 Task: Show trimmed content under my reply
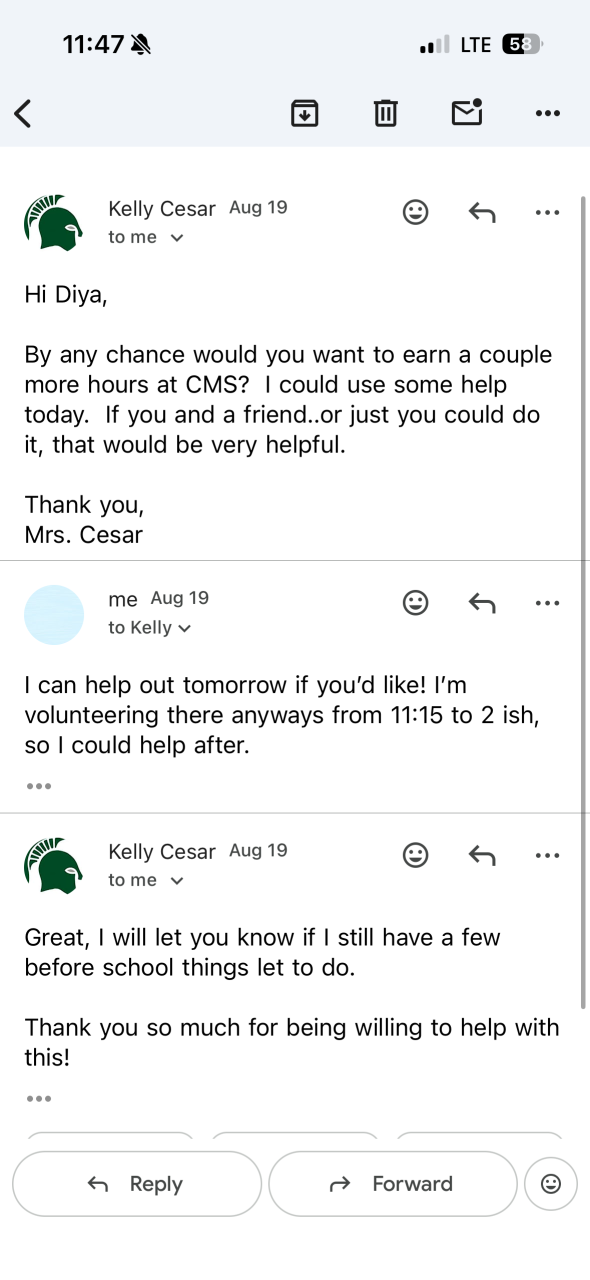coord(38,786)
